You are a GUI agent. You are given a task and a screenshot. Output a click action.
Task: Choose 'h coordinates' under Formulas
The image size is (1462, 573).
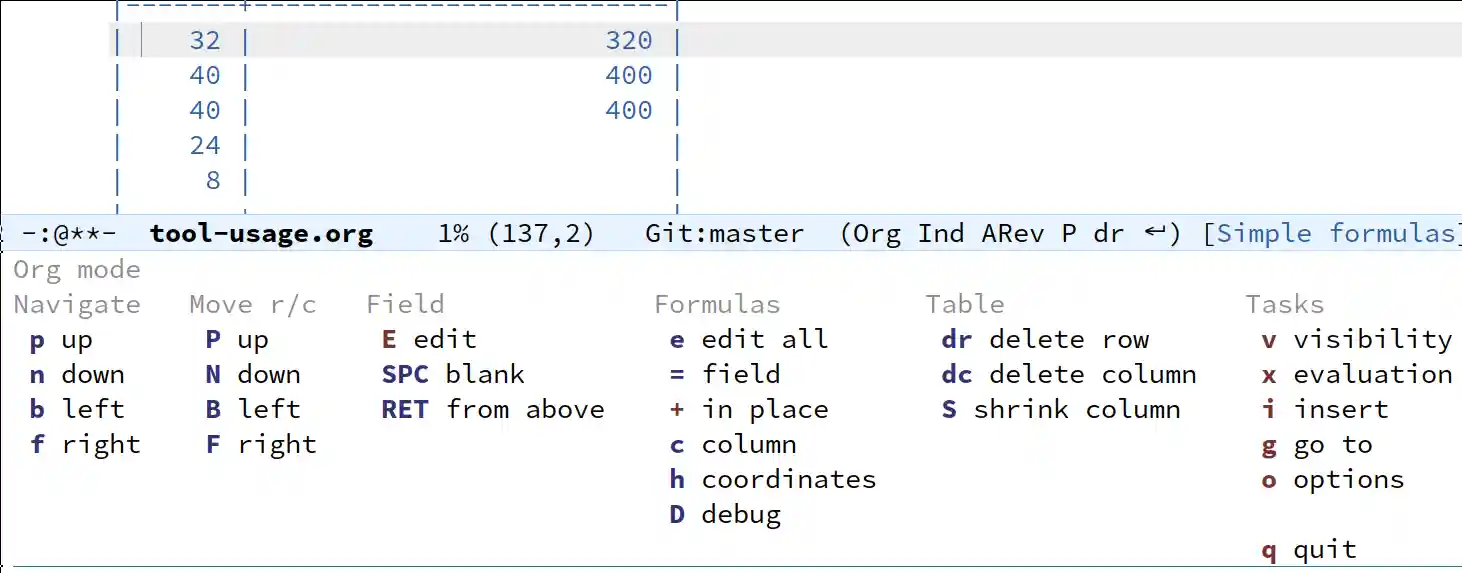(x=773, y=480)
